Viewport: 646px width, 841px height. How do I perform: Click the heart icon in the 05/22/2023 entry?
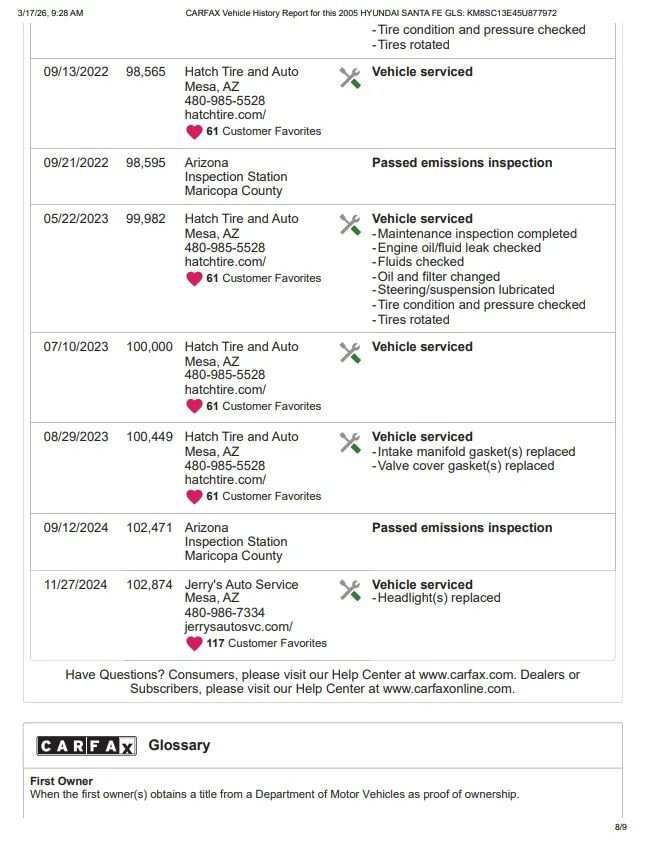194,278
